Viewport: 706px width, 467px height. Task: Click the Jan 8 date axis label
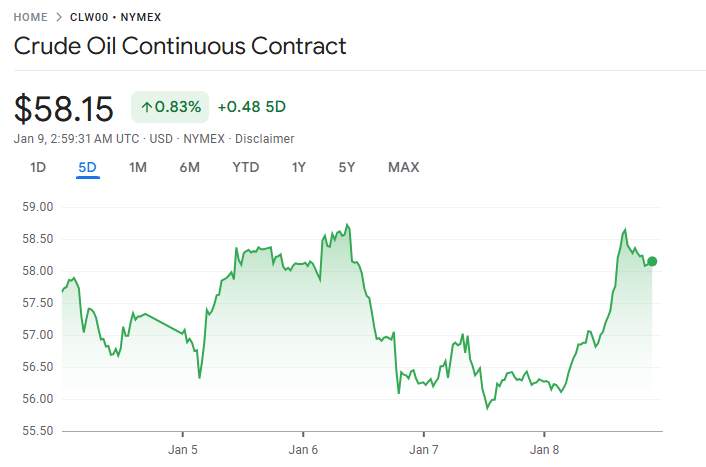[544, 450]
